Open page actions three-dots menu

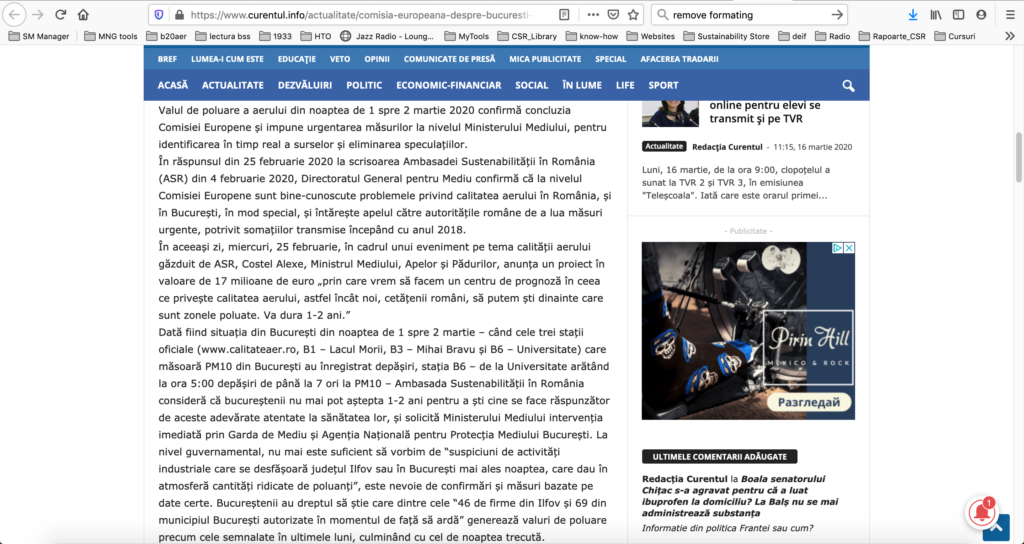(x=593, y=14)
